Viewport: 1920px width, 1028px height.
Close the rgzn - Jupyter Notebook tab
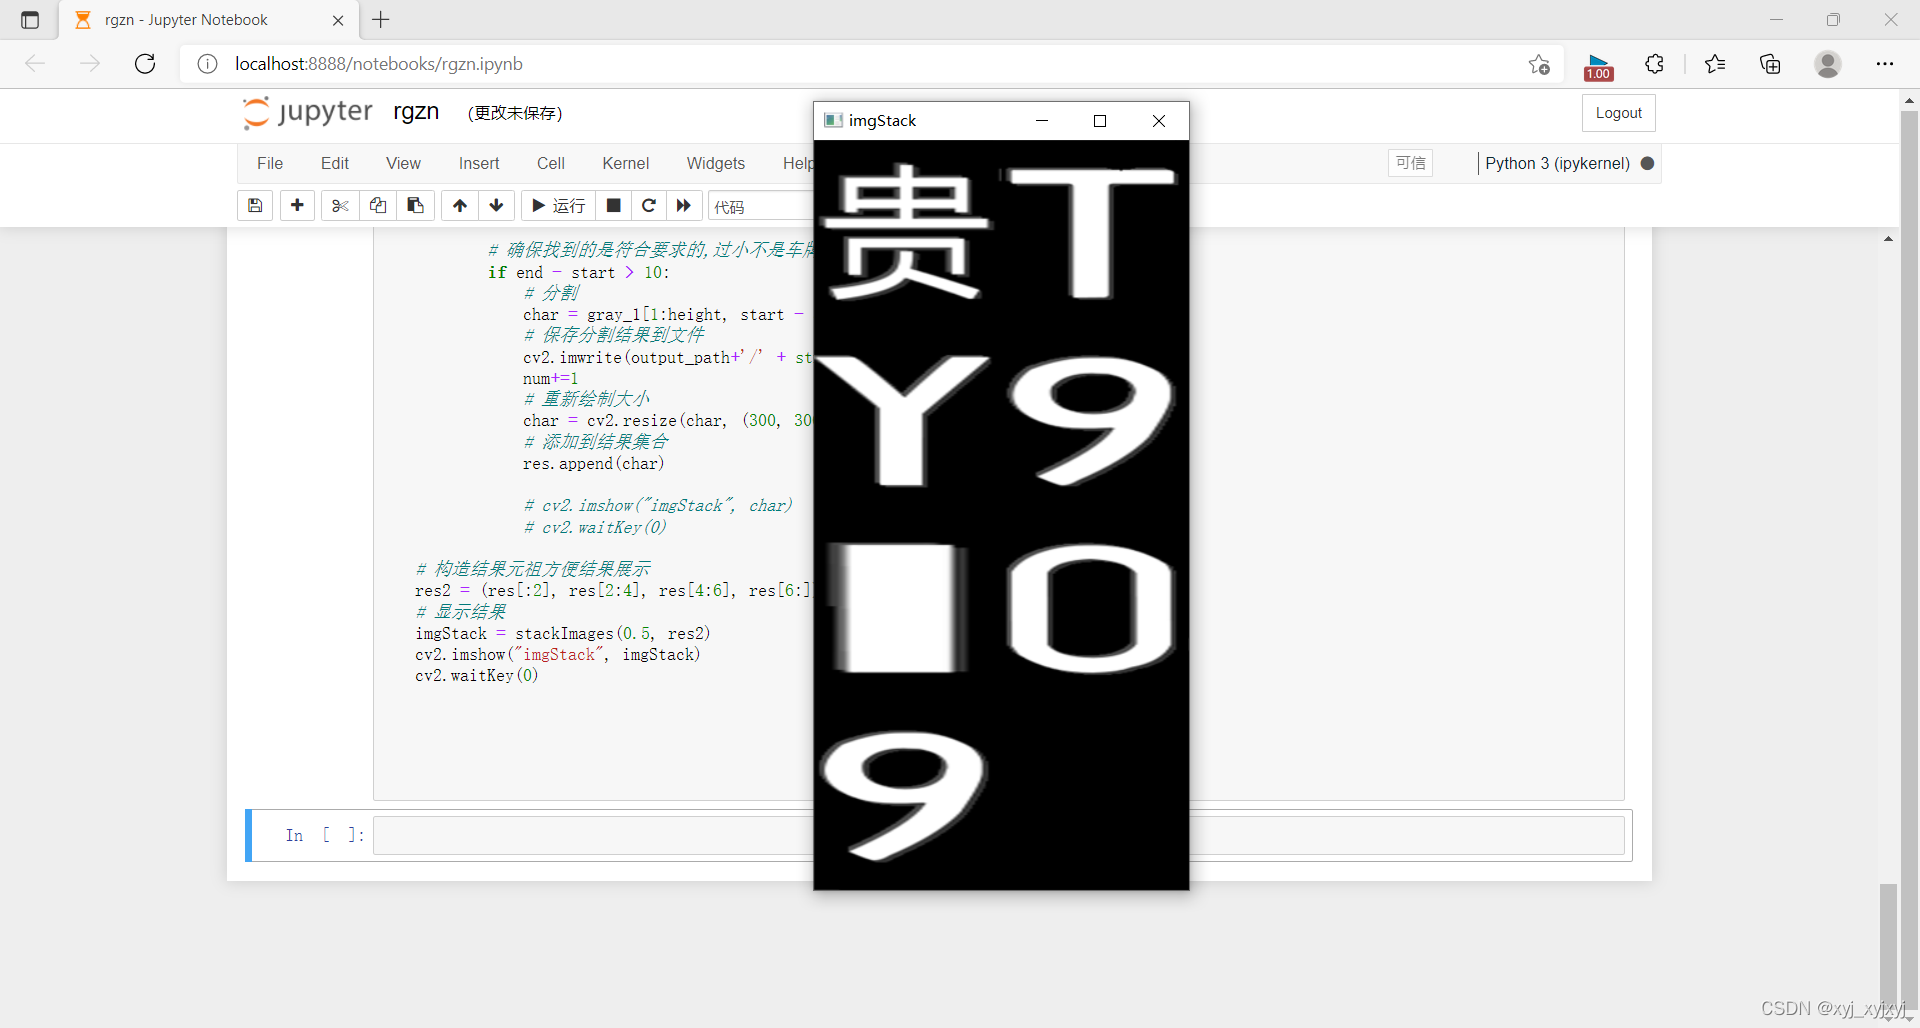(338, 20)
